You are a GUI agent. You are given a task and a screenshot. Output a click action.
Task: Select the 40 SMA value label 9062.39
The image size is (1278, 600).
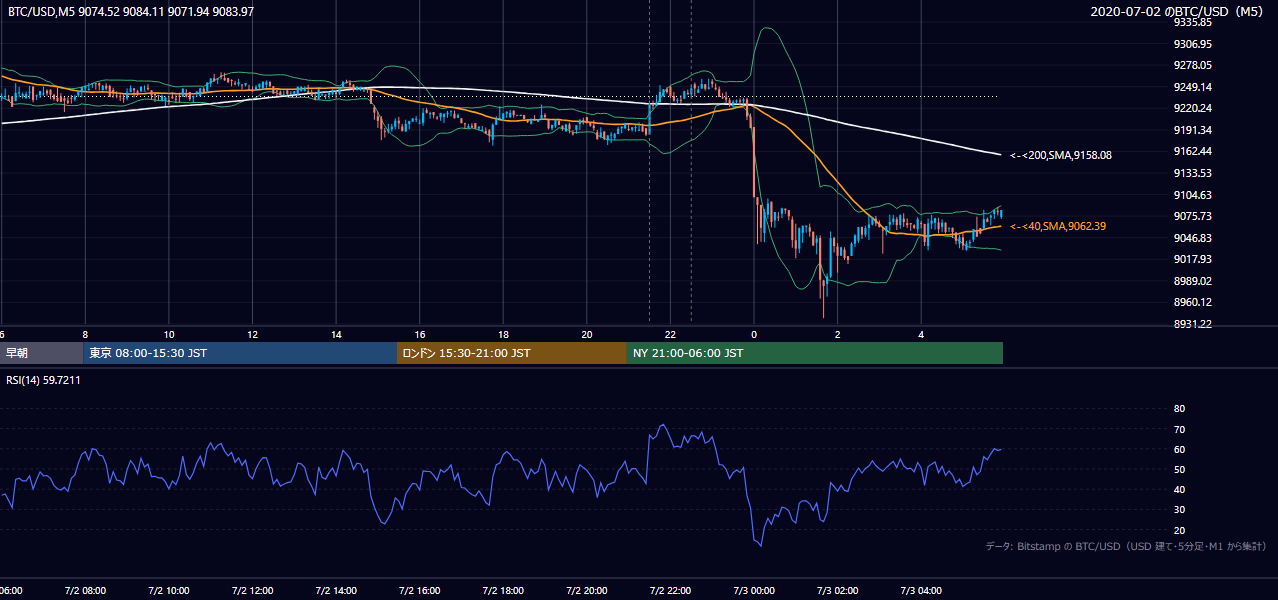pyautogui.click(x=1058, y=226)
